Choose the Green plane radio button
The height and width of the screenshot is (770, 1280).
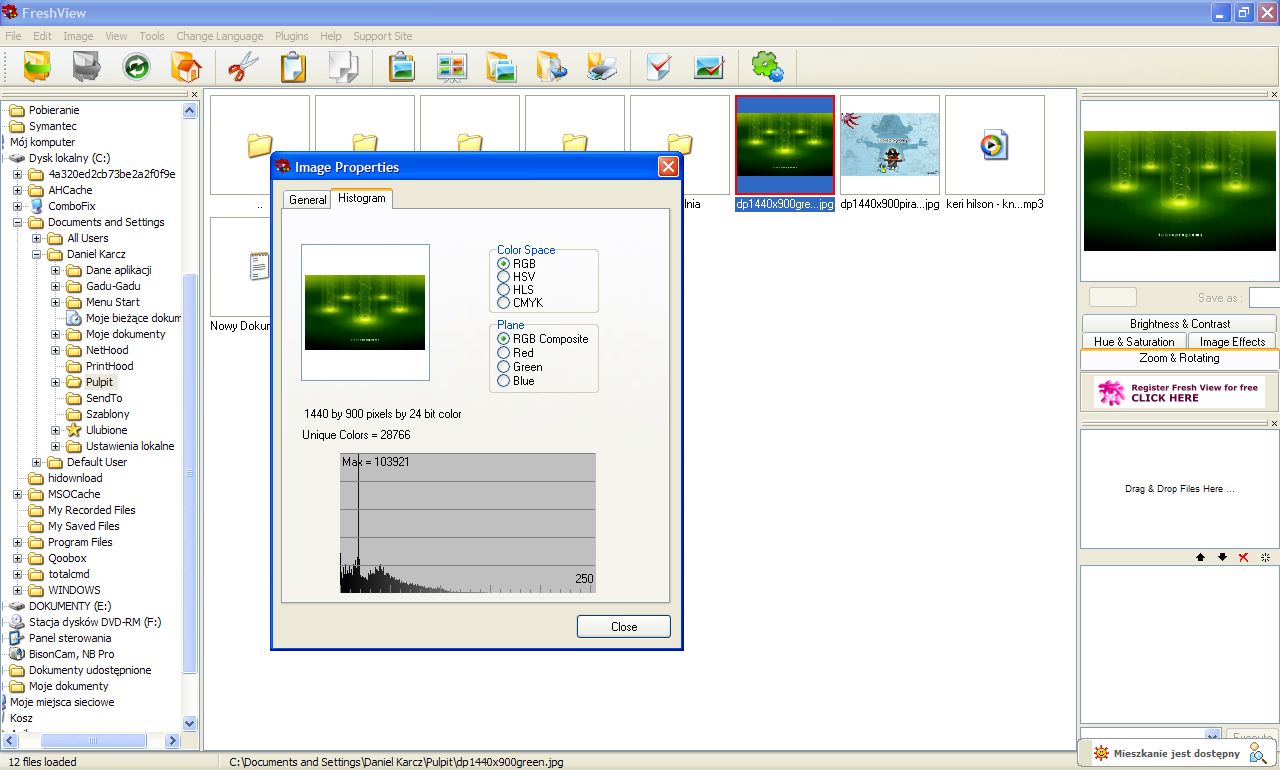pos(503,367)
